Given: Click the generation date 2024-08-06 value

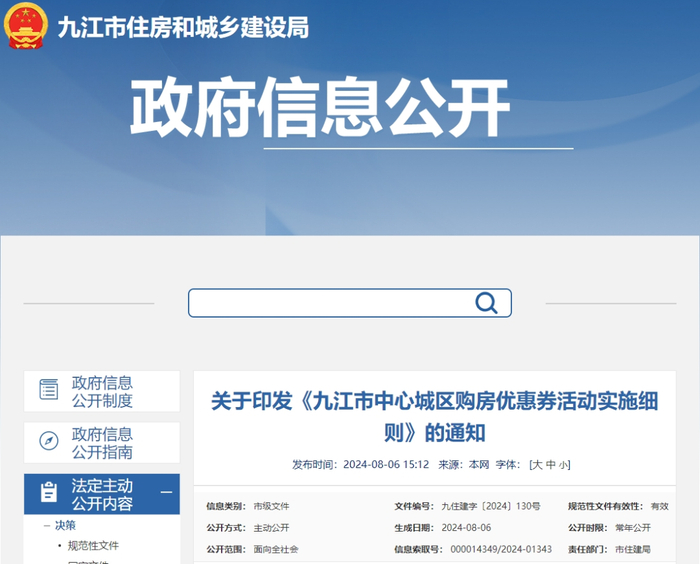Looking at the screenshot, I should coord(466,528).
